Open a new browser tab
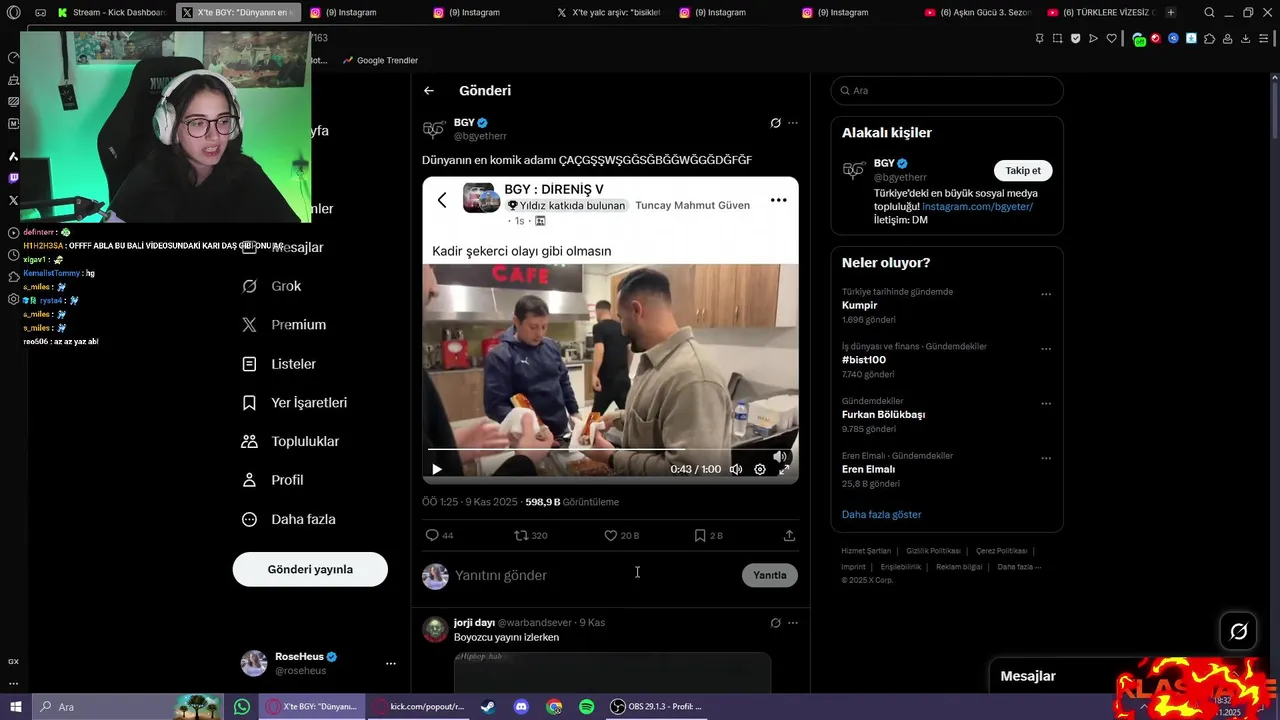 [1171, 13]
